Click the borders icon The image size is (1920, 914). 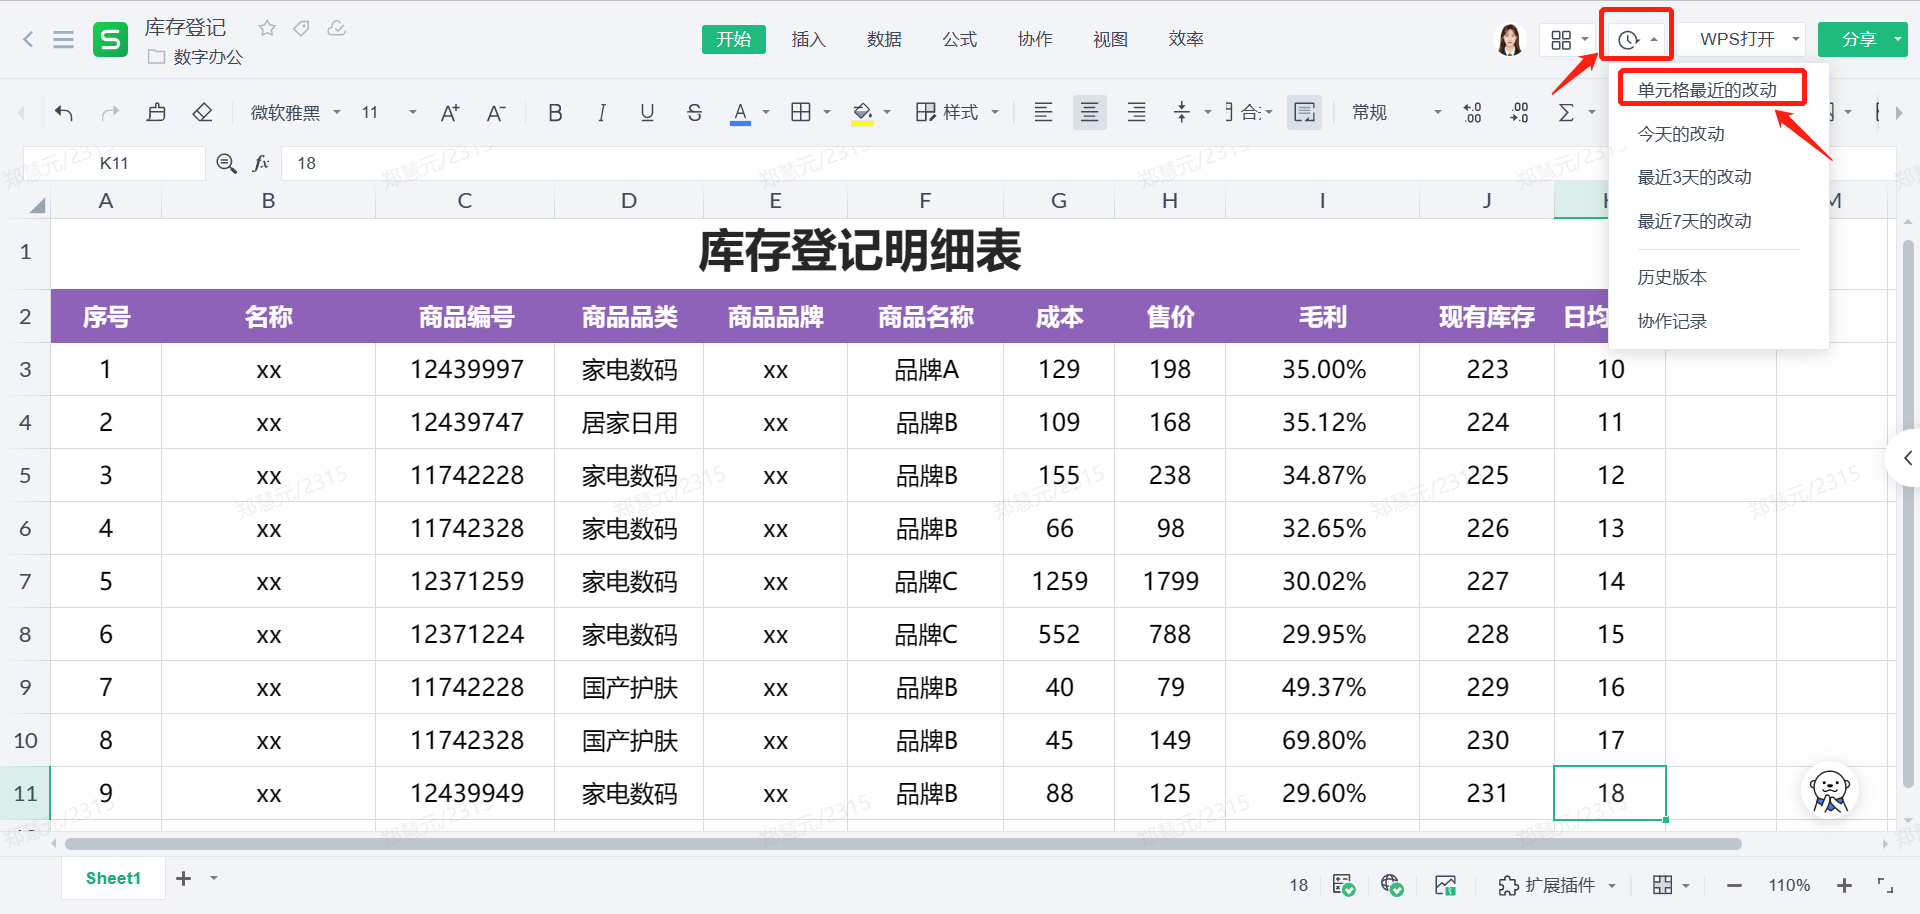[801, 112]
